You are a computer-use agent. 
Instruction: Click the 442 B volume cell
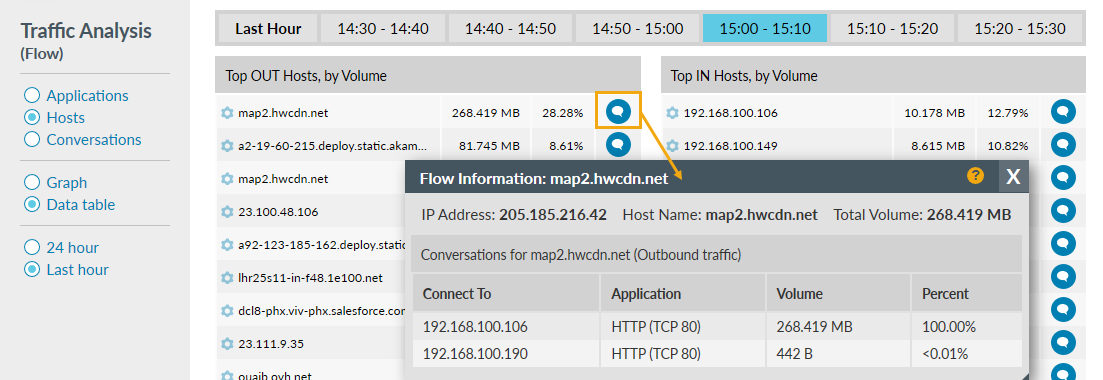pos(794,354)
